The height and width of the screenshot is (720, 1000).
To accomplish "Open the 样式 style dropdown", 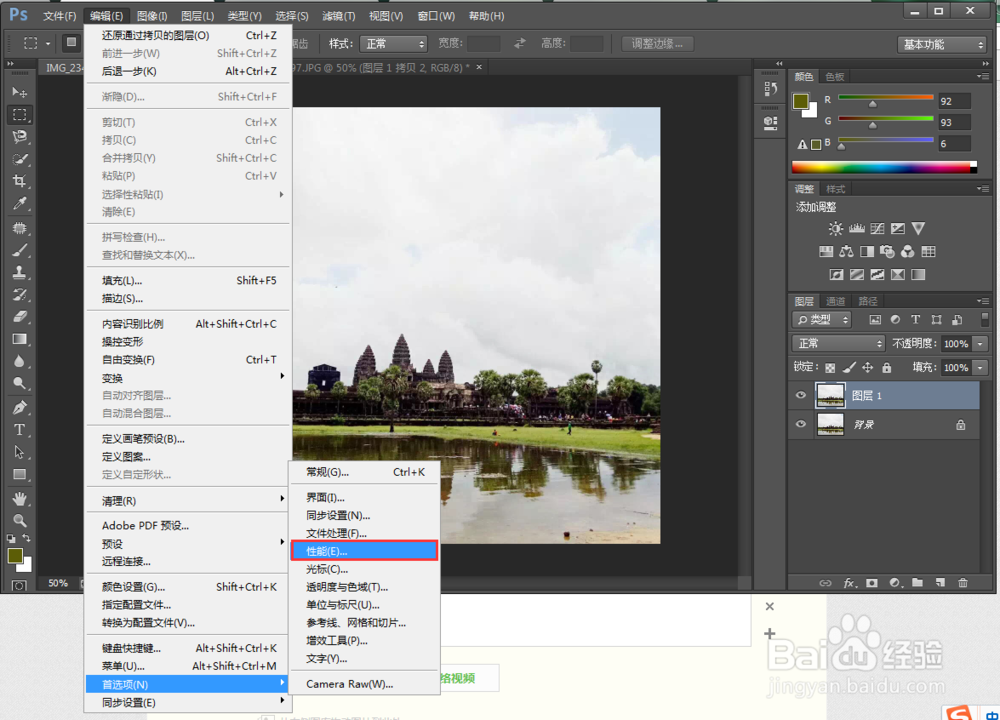I will (x=393, y=44).
